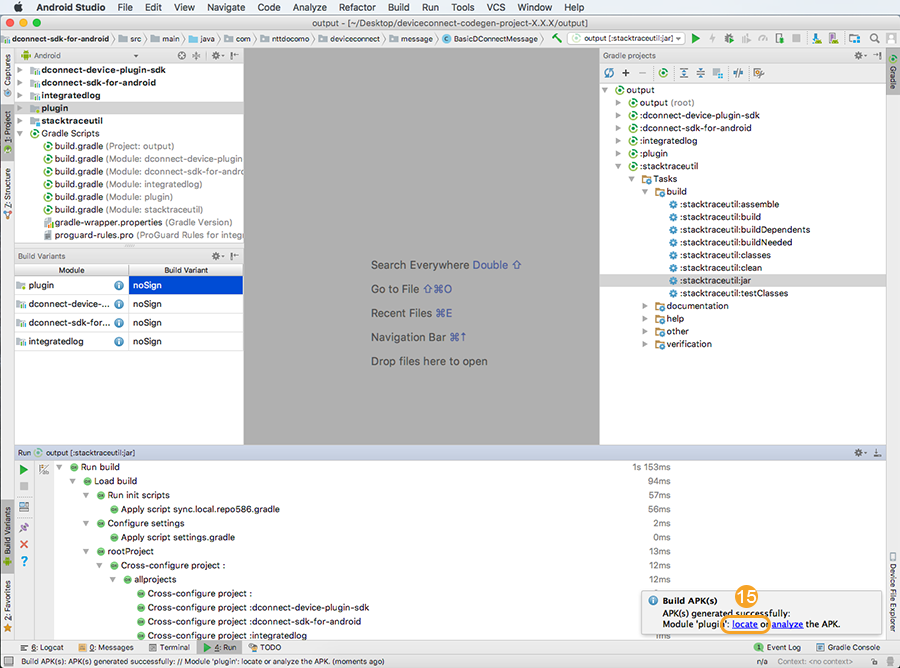Select the noSign build variant for plugin
The image size is (900, 668).
click(x=185, y=285)
